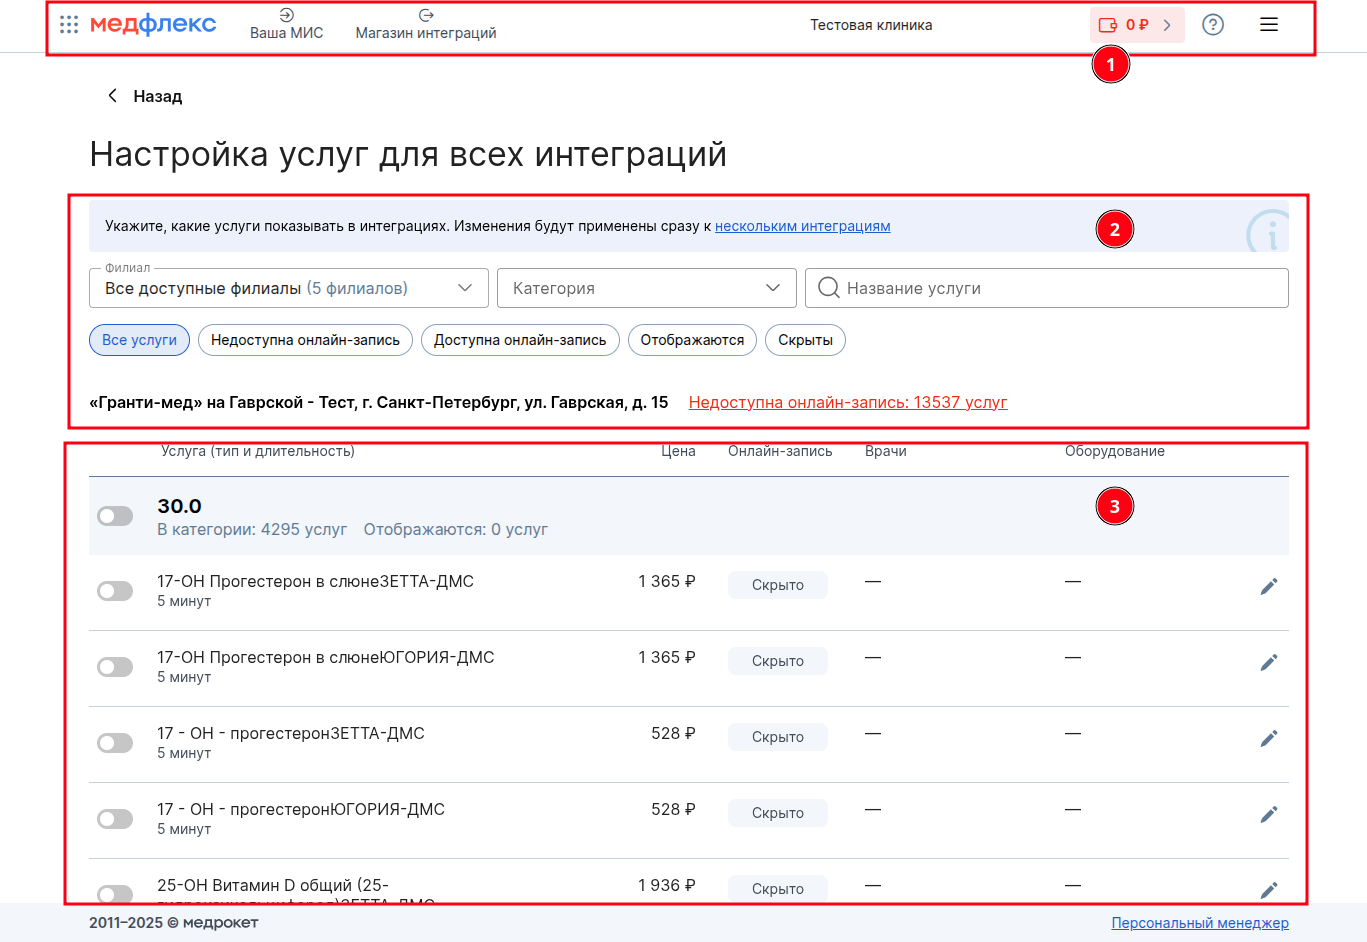Image resolution: width=1367 pixels, height=942 pixels.
Task: Open Ваша МИС section
Action: [287, 25]
